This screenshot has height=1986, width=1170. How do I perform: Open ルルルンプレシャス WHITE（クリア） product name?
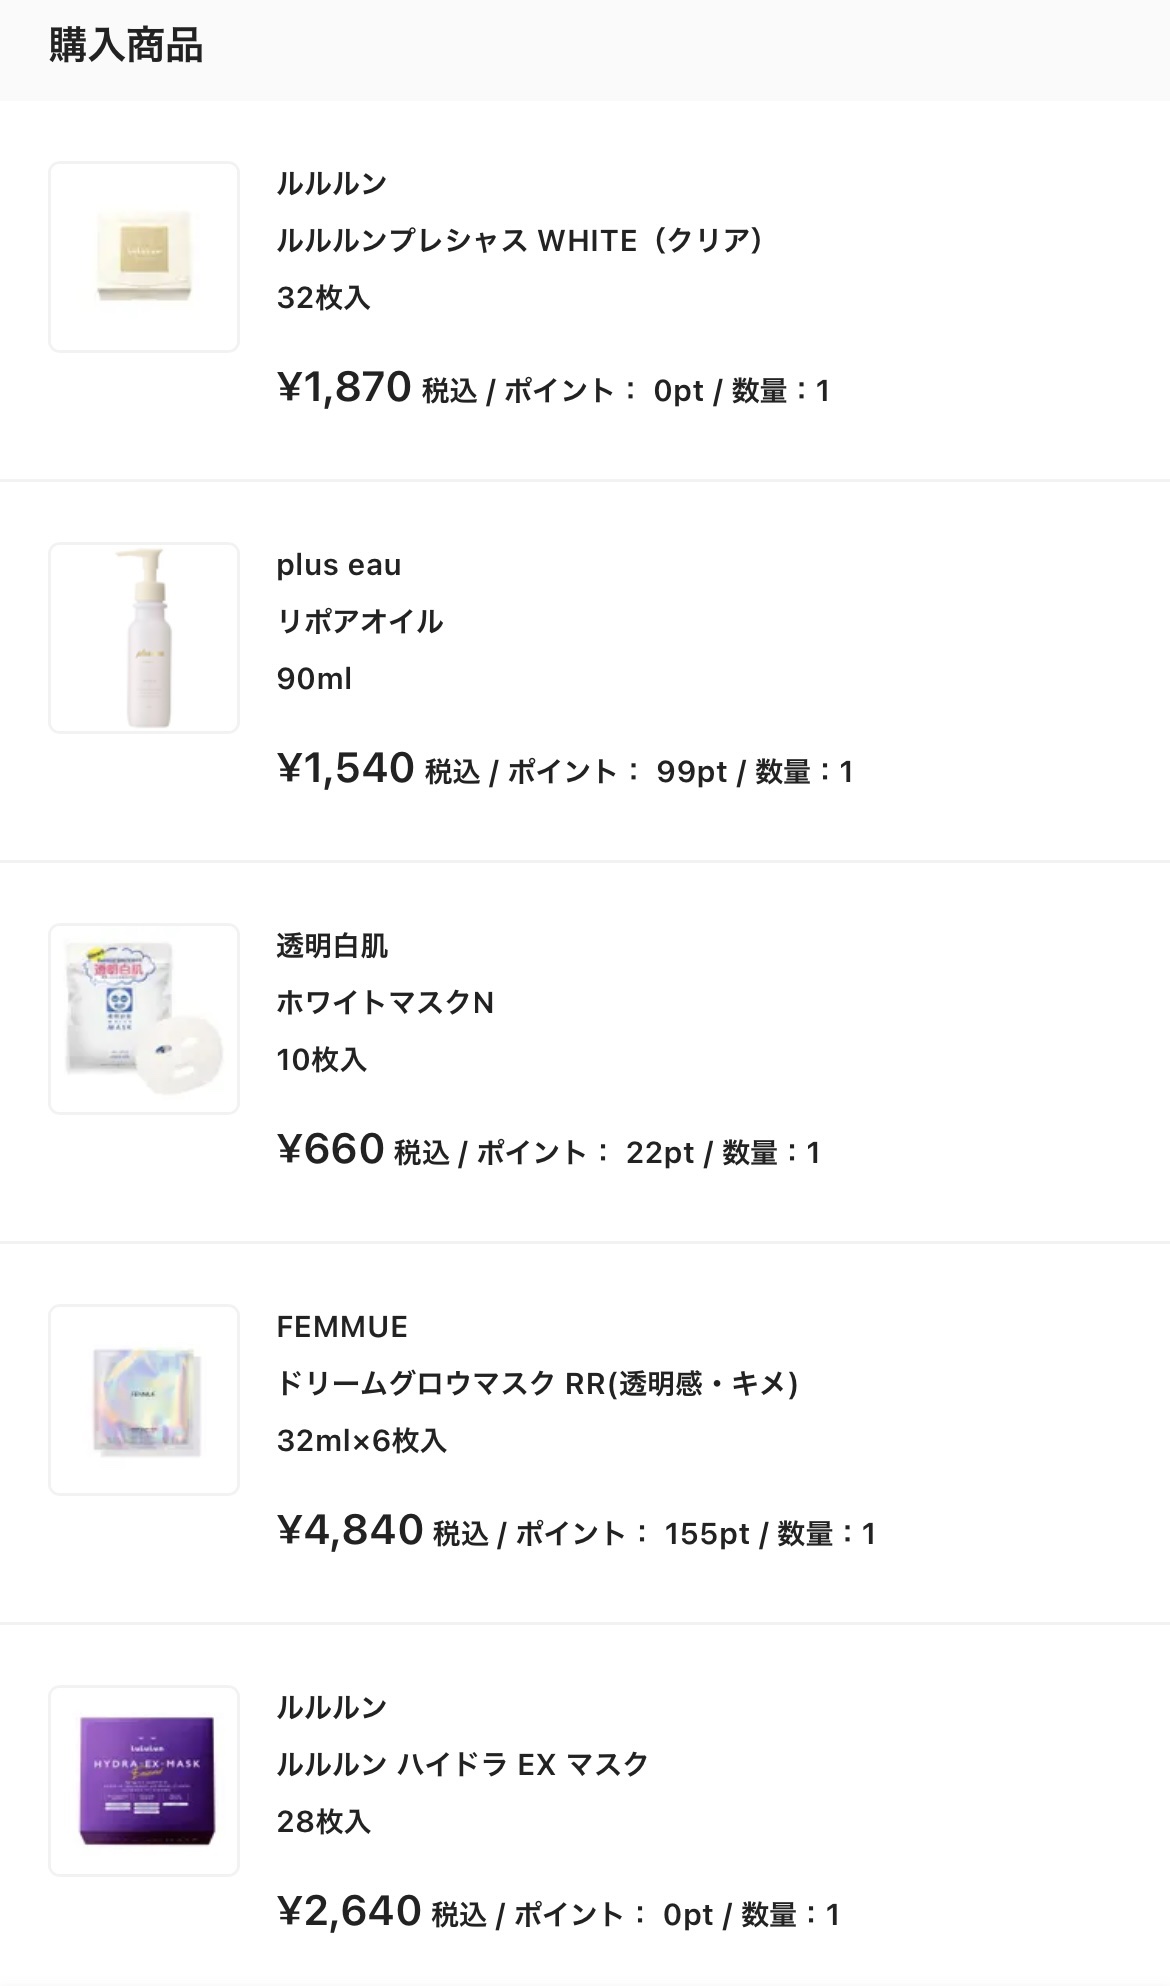tap(520, 241)
